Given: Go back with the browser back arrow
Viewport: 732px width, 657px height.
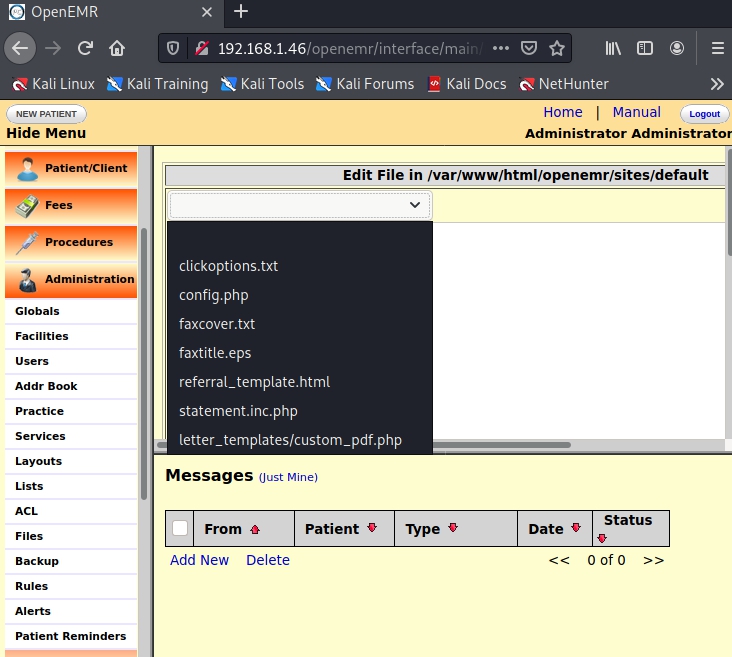Looking at the screenshot, I should coord(20,48).
